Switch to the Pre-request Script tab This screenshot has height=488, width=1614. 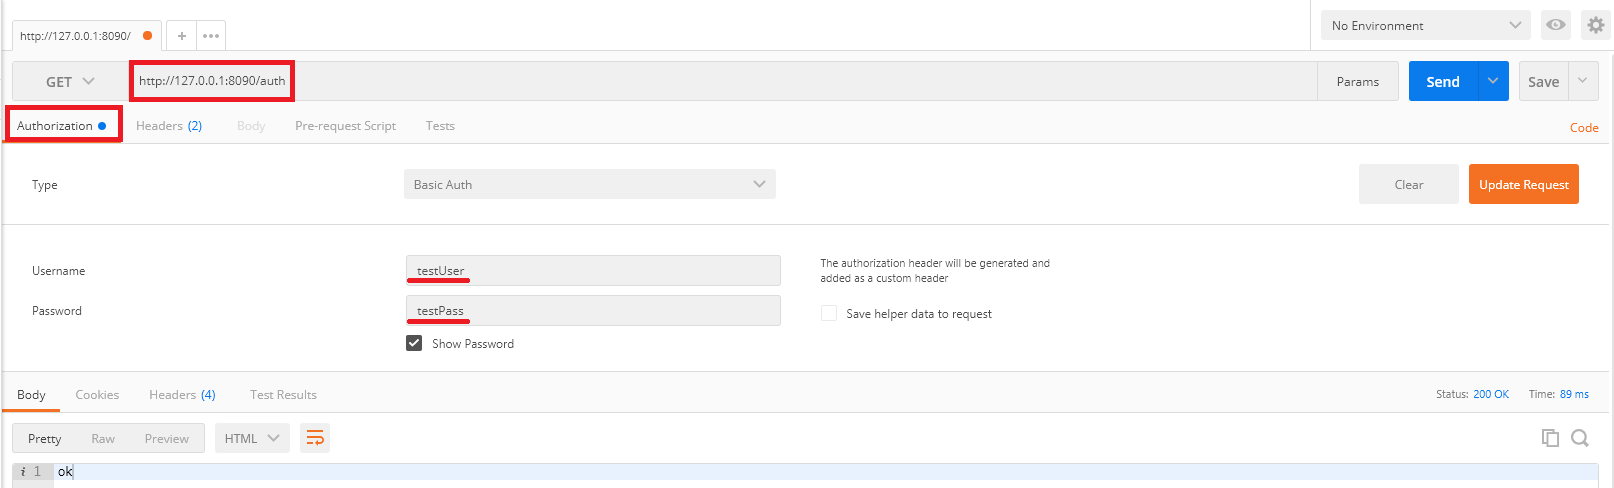coord(345,126)
